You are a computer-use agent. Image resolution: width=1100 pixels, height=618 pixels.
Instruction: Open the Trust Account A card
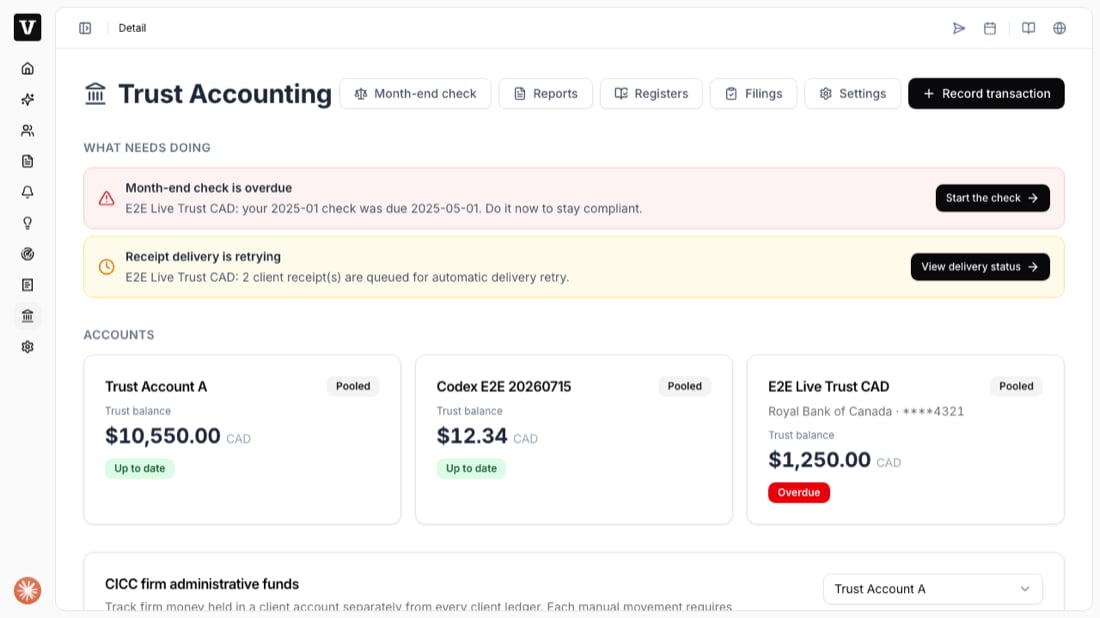click(x=242, y=439)
